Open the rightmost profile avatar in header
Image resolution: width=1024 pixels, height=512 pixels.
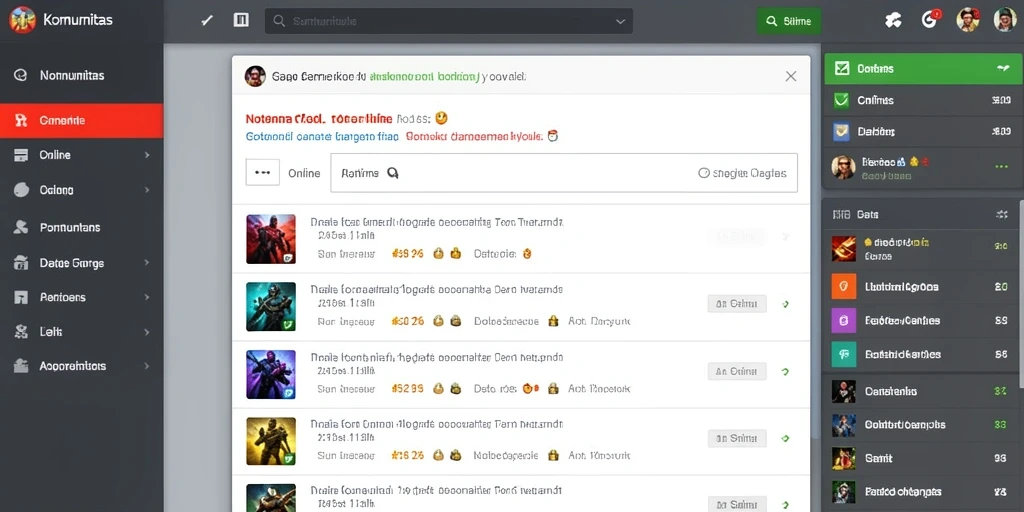pyautogui.click(x=1005, y=20)
